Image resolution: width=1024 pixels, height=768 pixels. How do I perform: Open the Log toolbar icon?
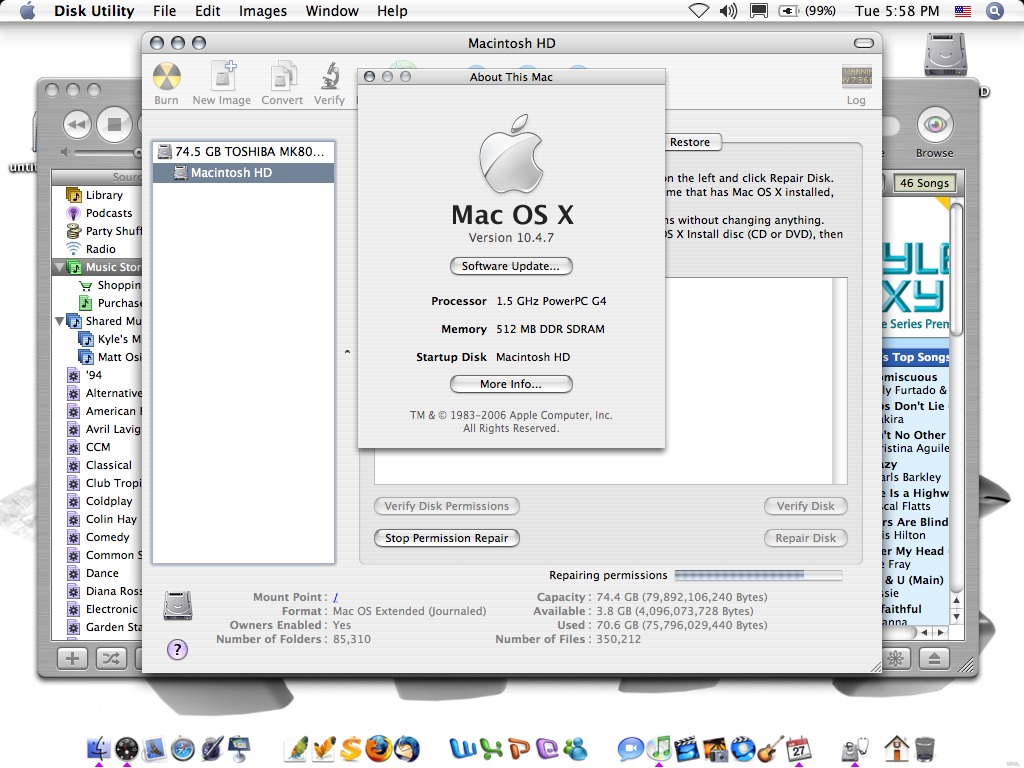[x=856, y=77]
